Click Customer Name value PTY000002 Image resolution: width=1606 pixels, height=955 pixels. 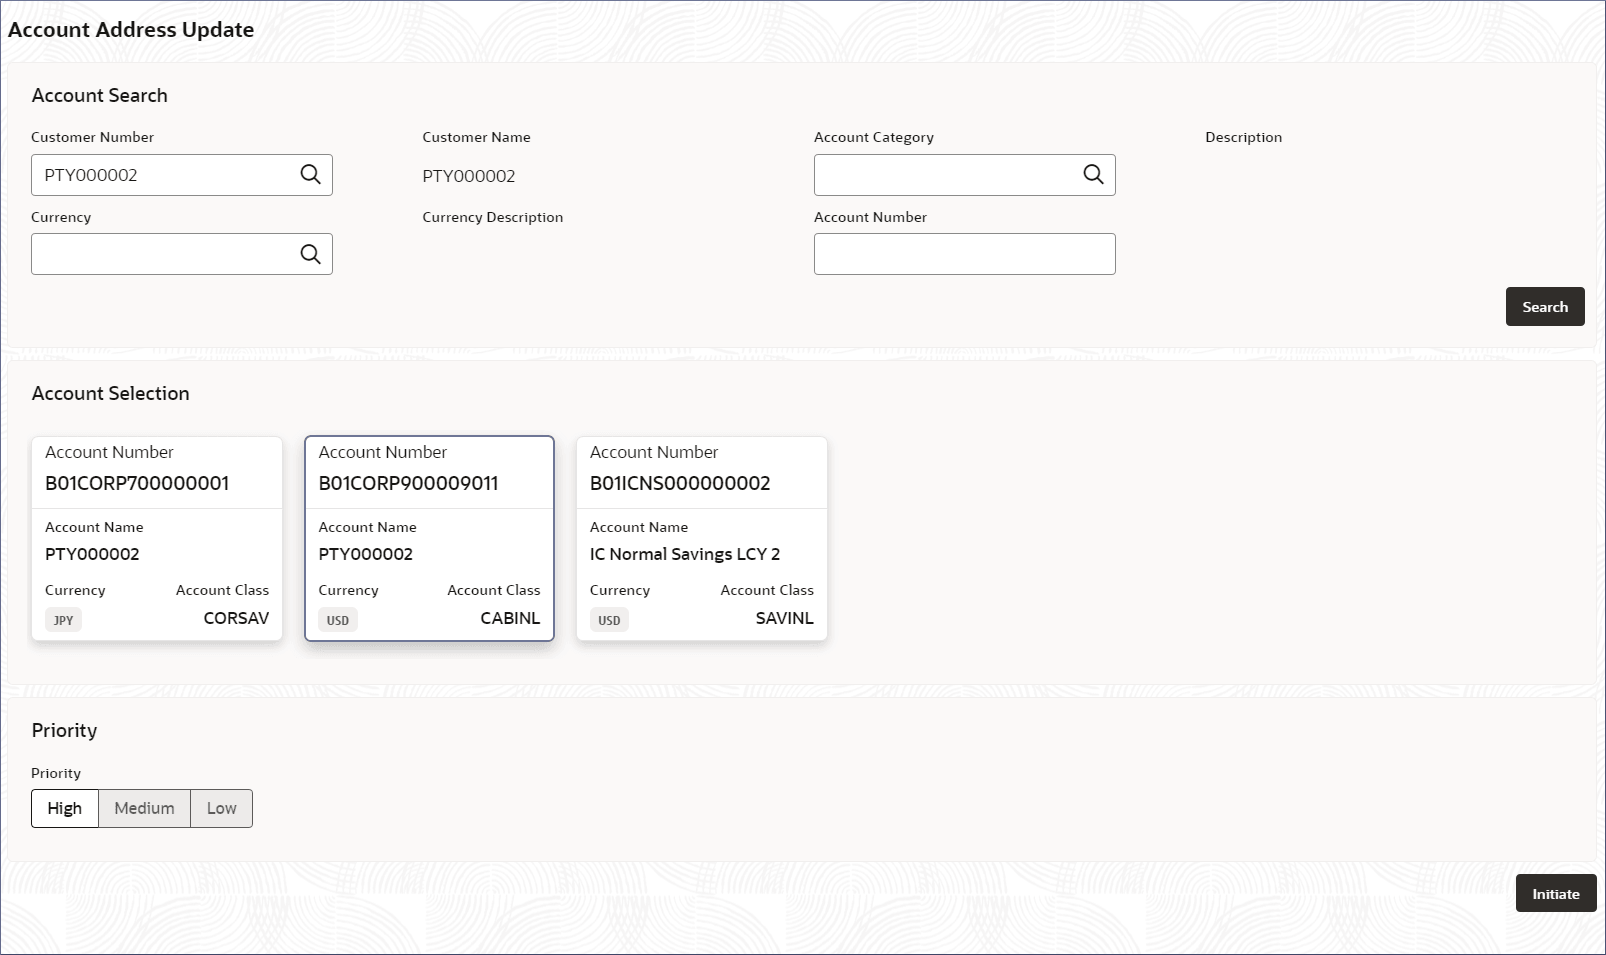point(469,176)
